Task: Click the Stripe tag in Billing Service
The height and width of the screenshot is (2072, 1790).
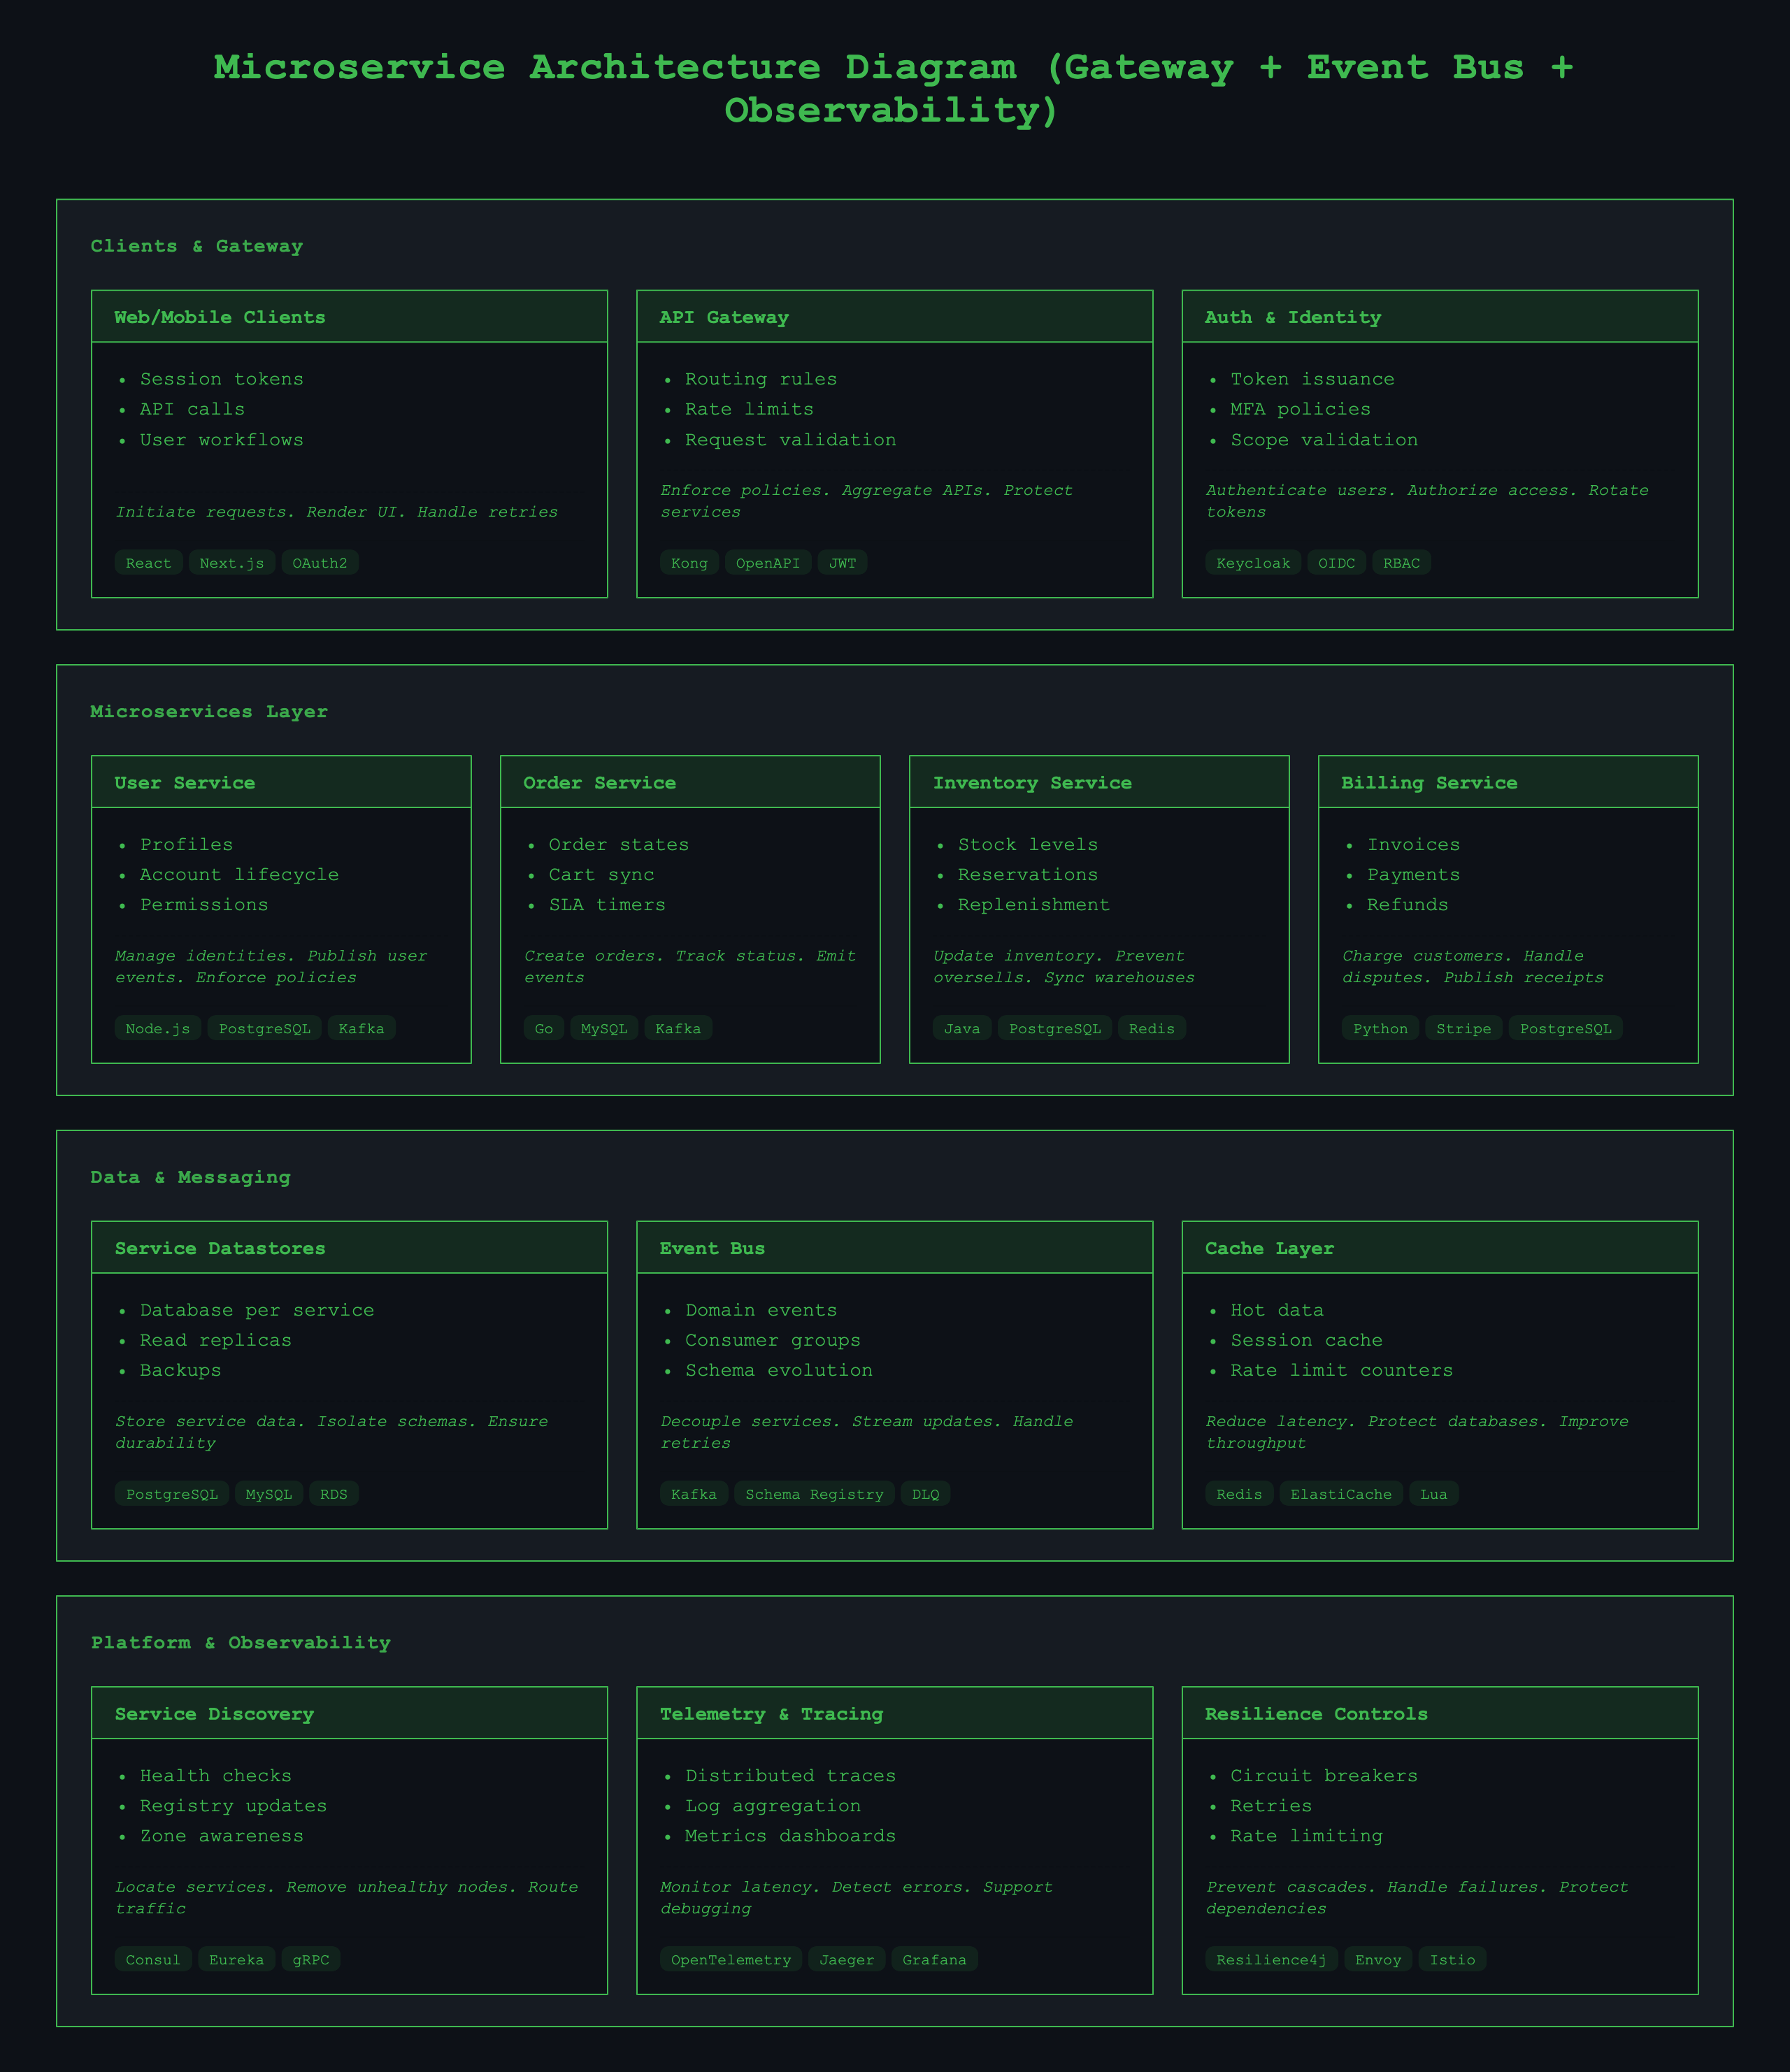Action: pos(1463,1028)
